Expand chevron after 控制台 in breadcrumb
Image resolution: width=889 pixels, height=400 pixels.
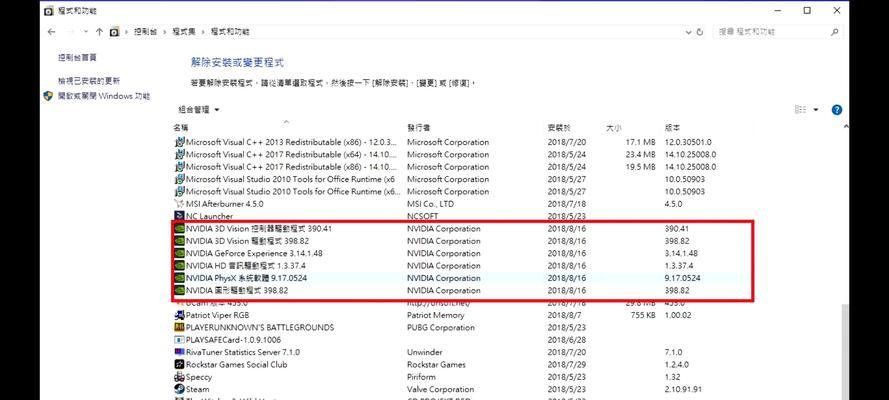(165, 32)
